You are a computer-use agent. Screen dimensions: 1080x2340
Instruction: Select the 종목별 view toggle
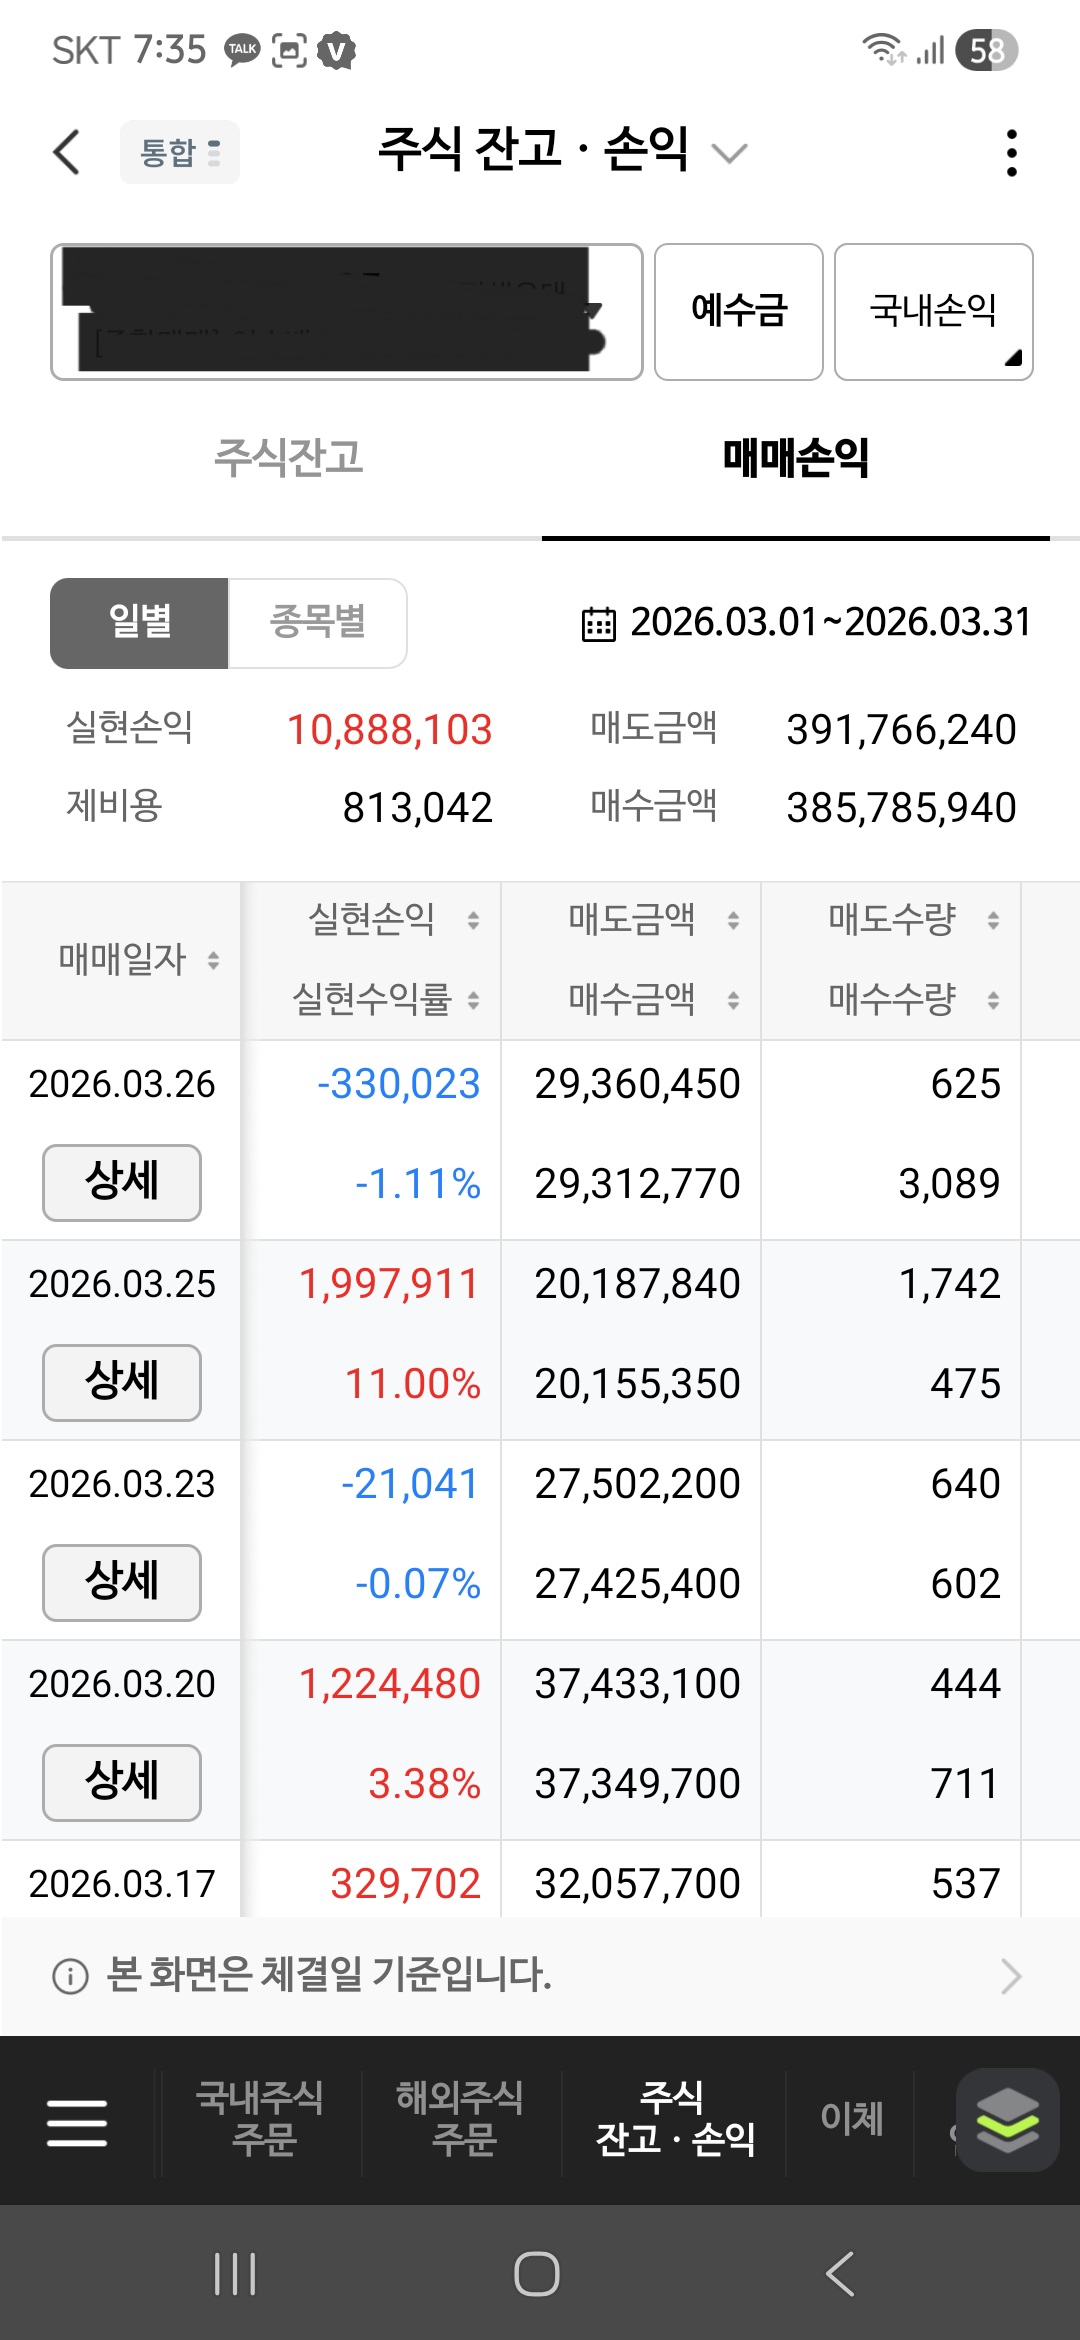317,623
